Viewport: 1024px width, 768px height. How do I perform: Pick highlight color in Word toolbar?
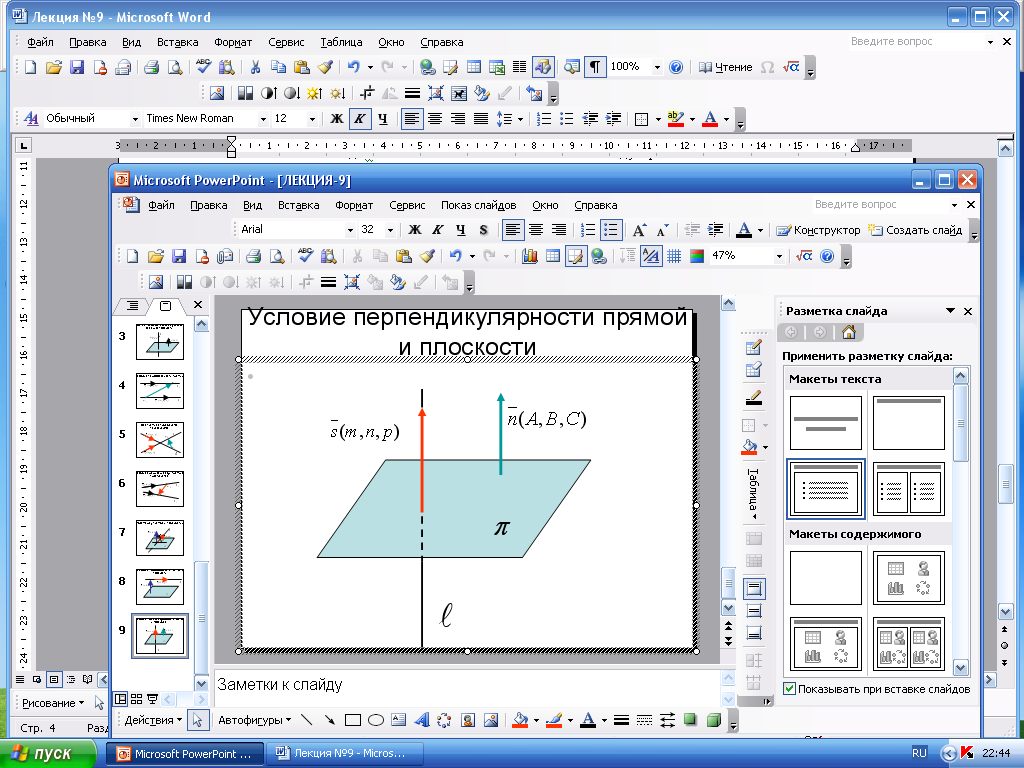[675, 119]
